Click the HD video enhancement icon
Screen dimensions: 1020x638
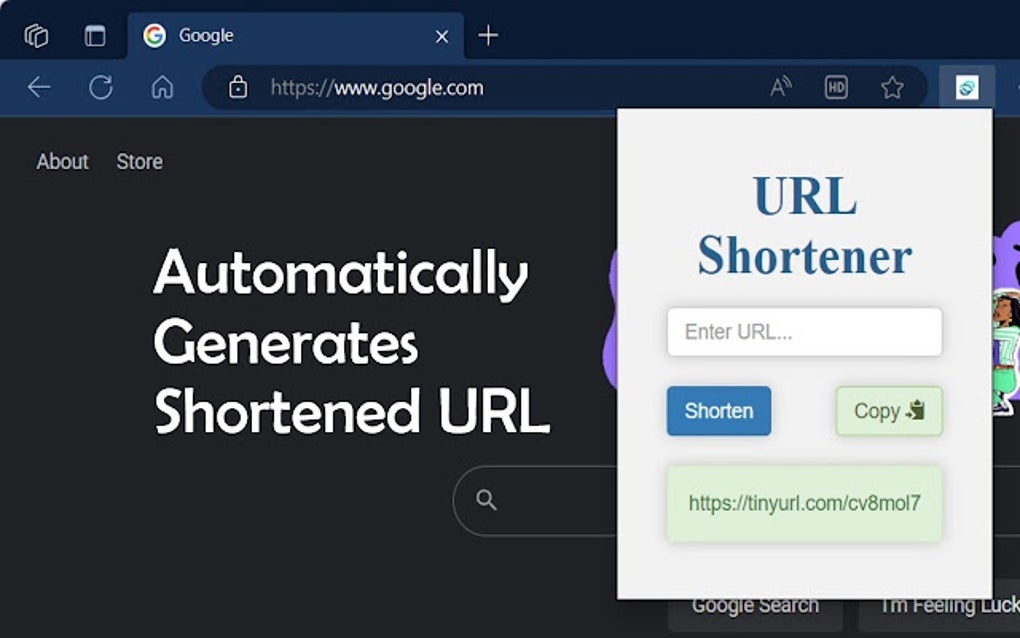click(836, 87)
